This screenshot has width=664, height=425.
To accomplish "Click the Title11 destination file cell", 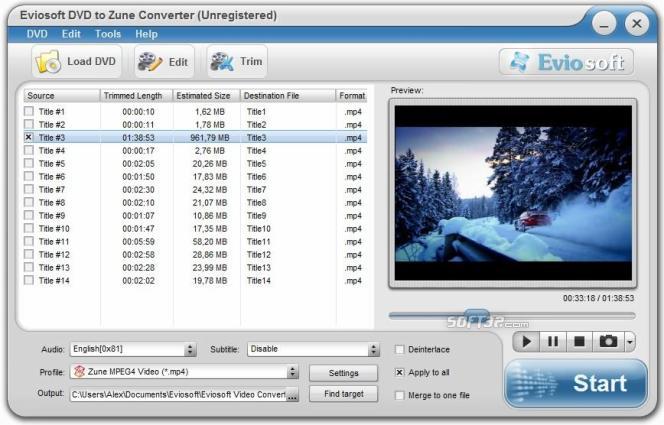I will (x=258, y=242).
